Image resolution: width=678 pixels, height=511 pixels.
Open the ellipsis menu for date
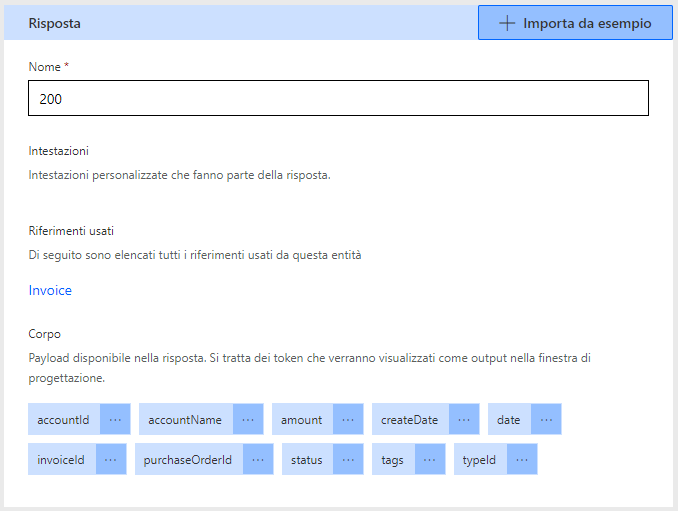[x=546, y=419]
